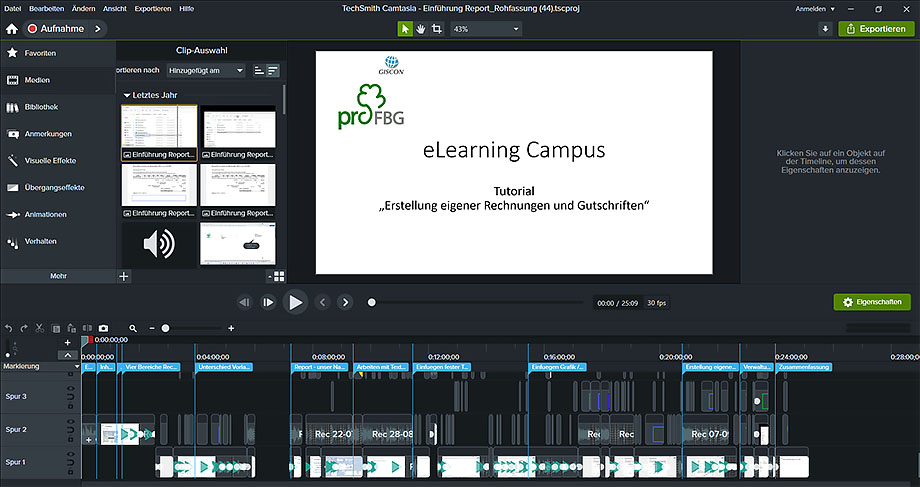Step to previous frame
The height and width of the screenshot is (487, 920).
click(245, 303)
